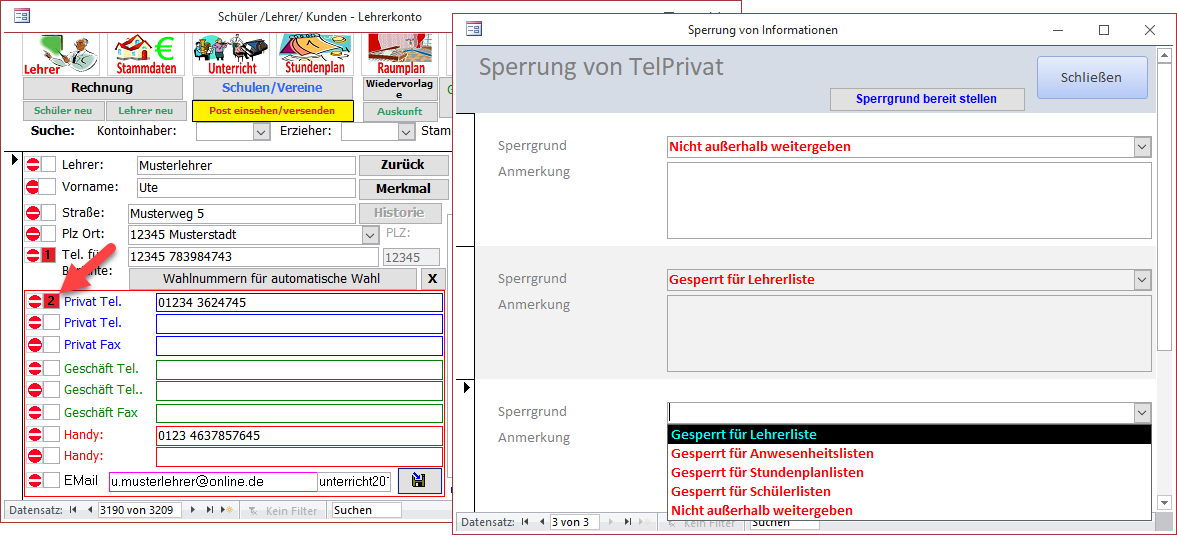Click the red block icon beside Privat Fax

[x=35, y=345]
